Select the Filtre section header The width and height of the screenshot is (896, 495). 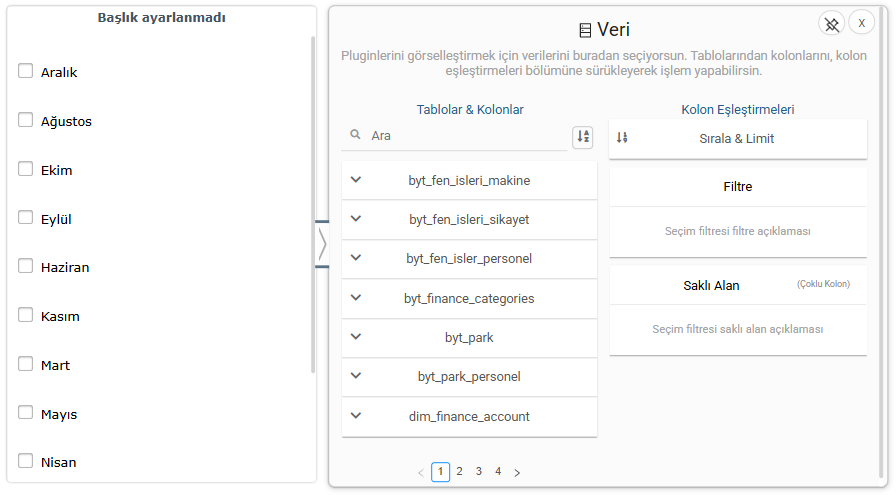point(737,187)
